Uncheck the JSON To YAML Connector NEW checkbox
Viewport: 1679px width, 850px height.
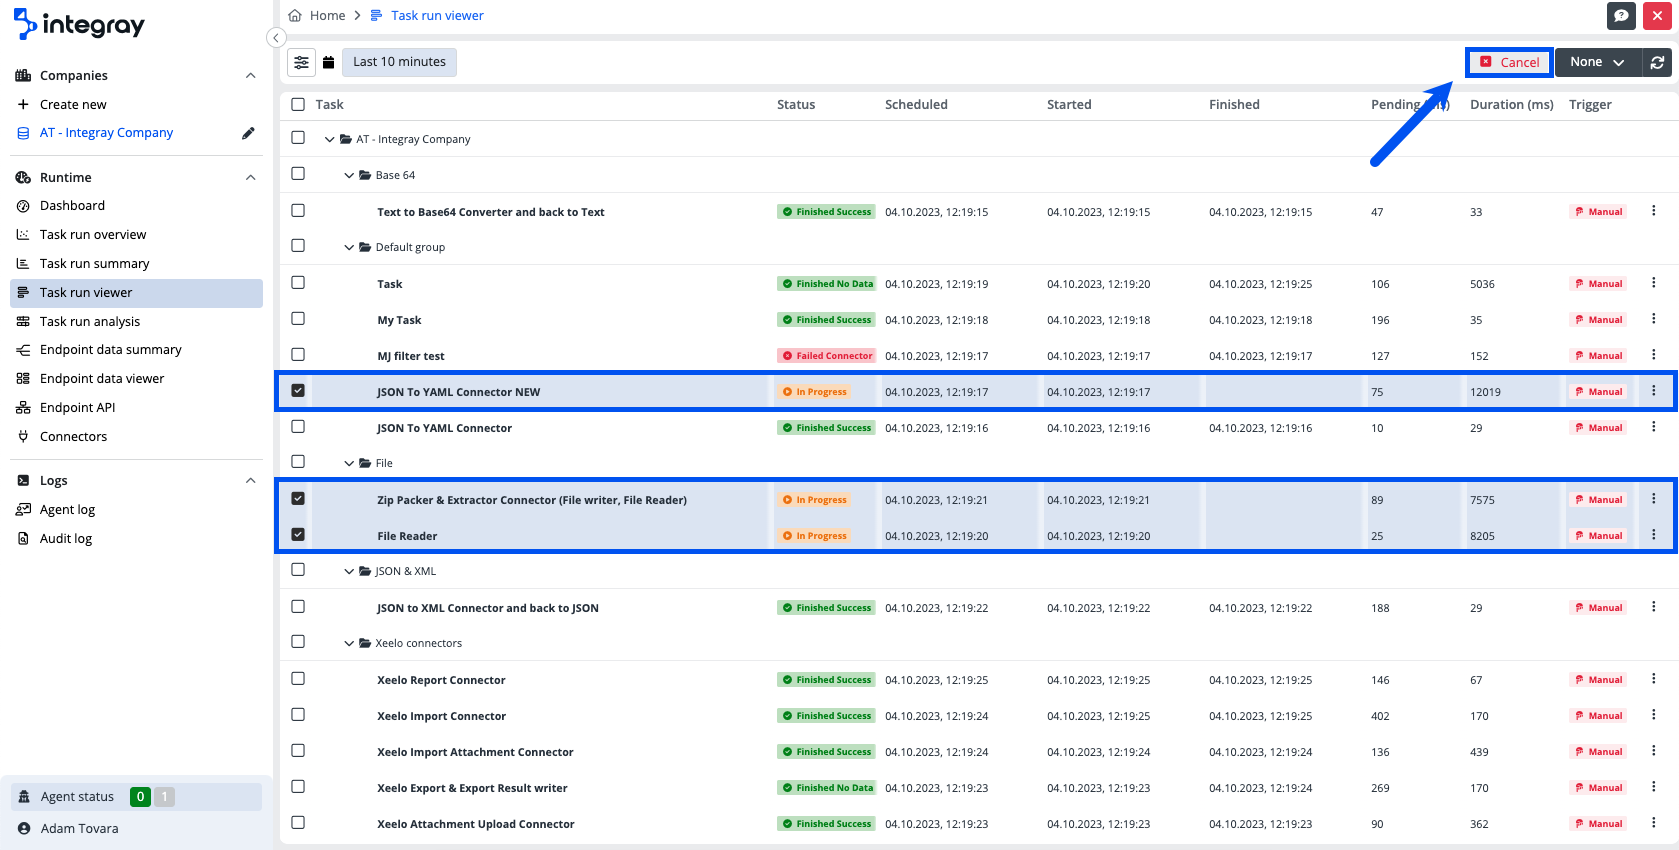pyautogui.click(x=298, y=391)
